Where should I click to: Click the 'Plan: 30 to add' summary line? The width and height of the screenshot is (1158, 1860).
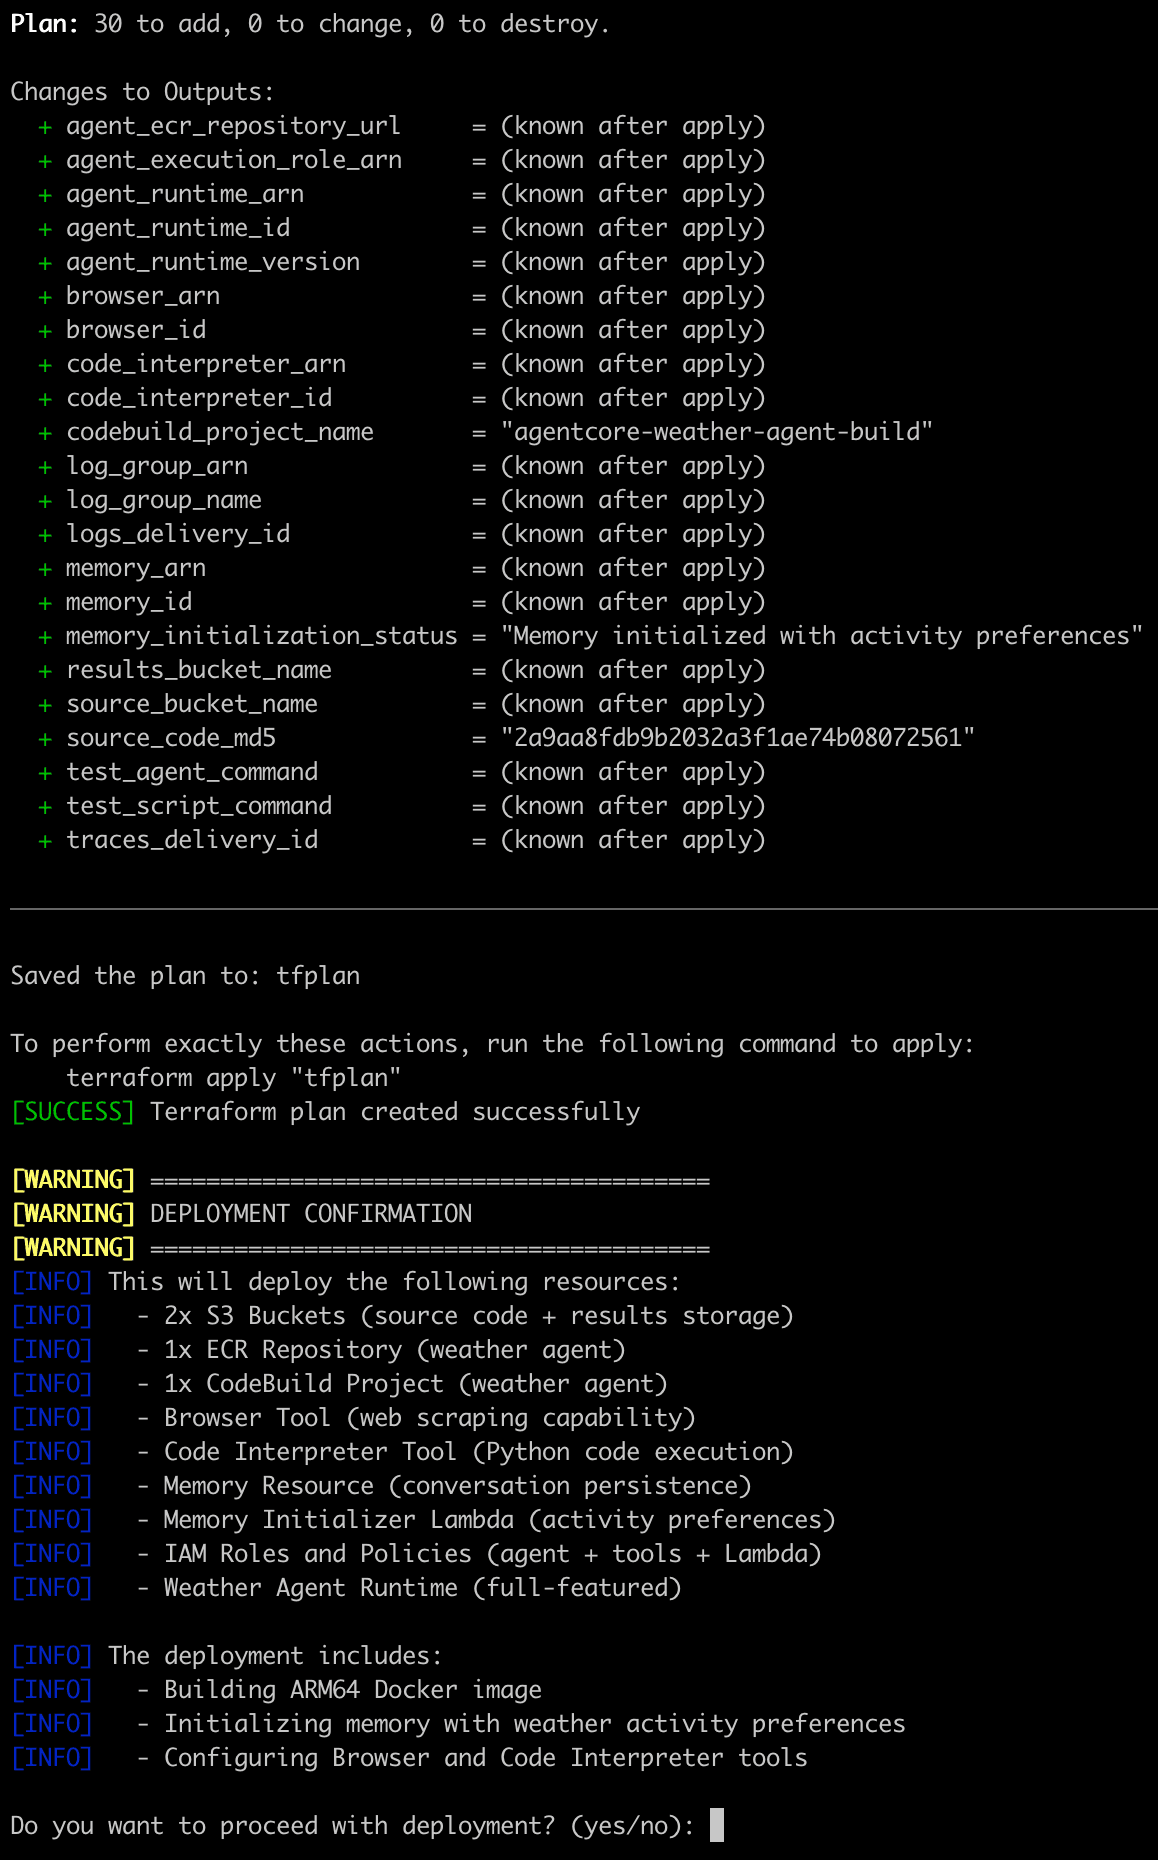click(310, 24)
